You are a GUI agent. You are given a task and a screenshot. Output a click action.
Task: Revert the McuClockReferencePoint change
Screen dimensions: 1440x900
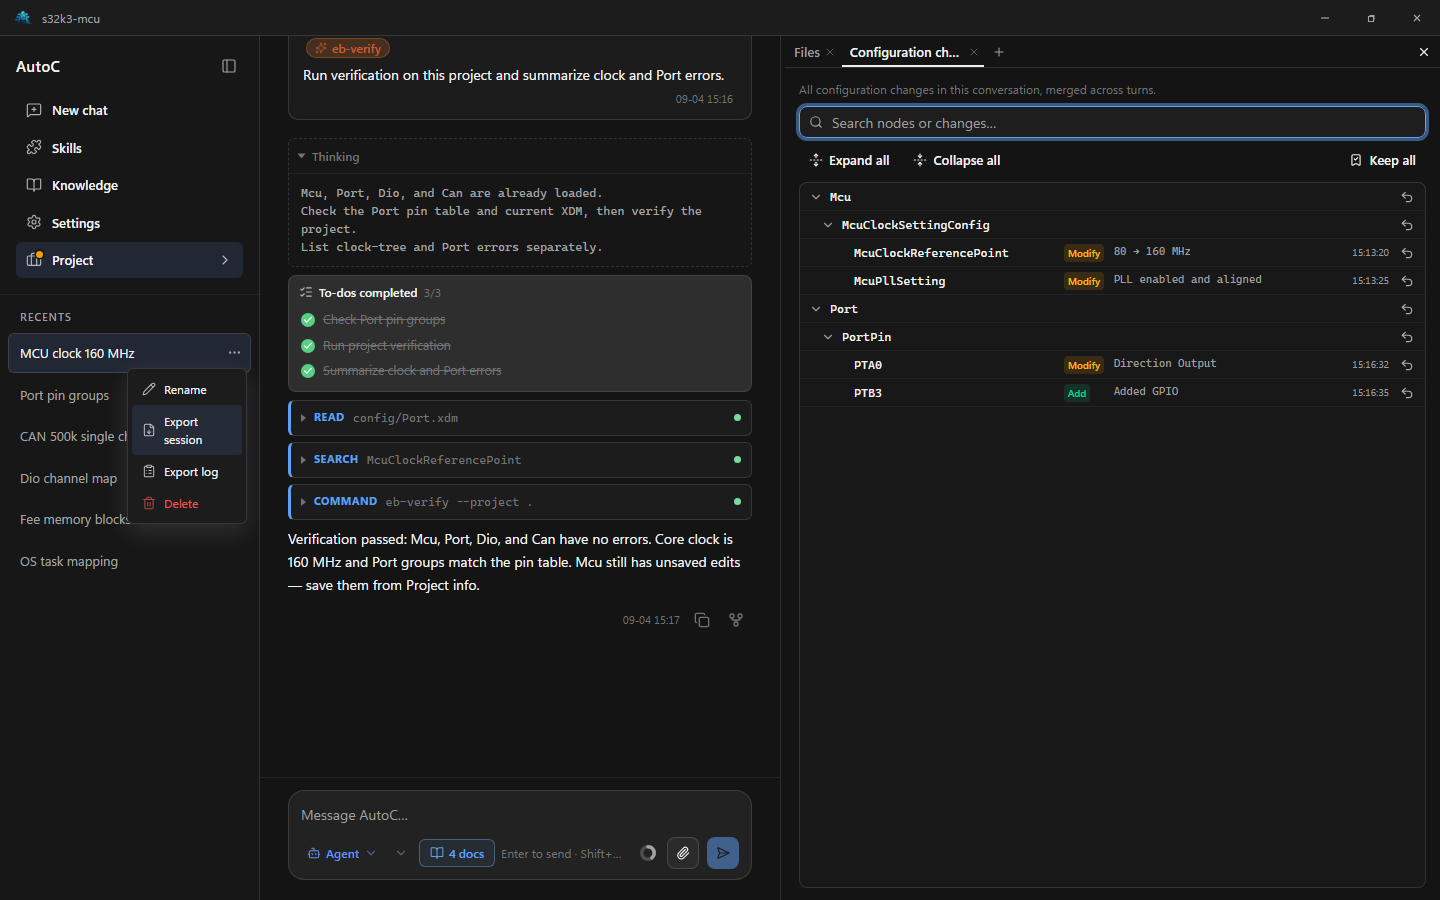pos(1407,253)
